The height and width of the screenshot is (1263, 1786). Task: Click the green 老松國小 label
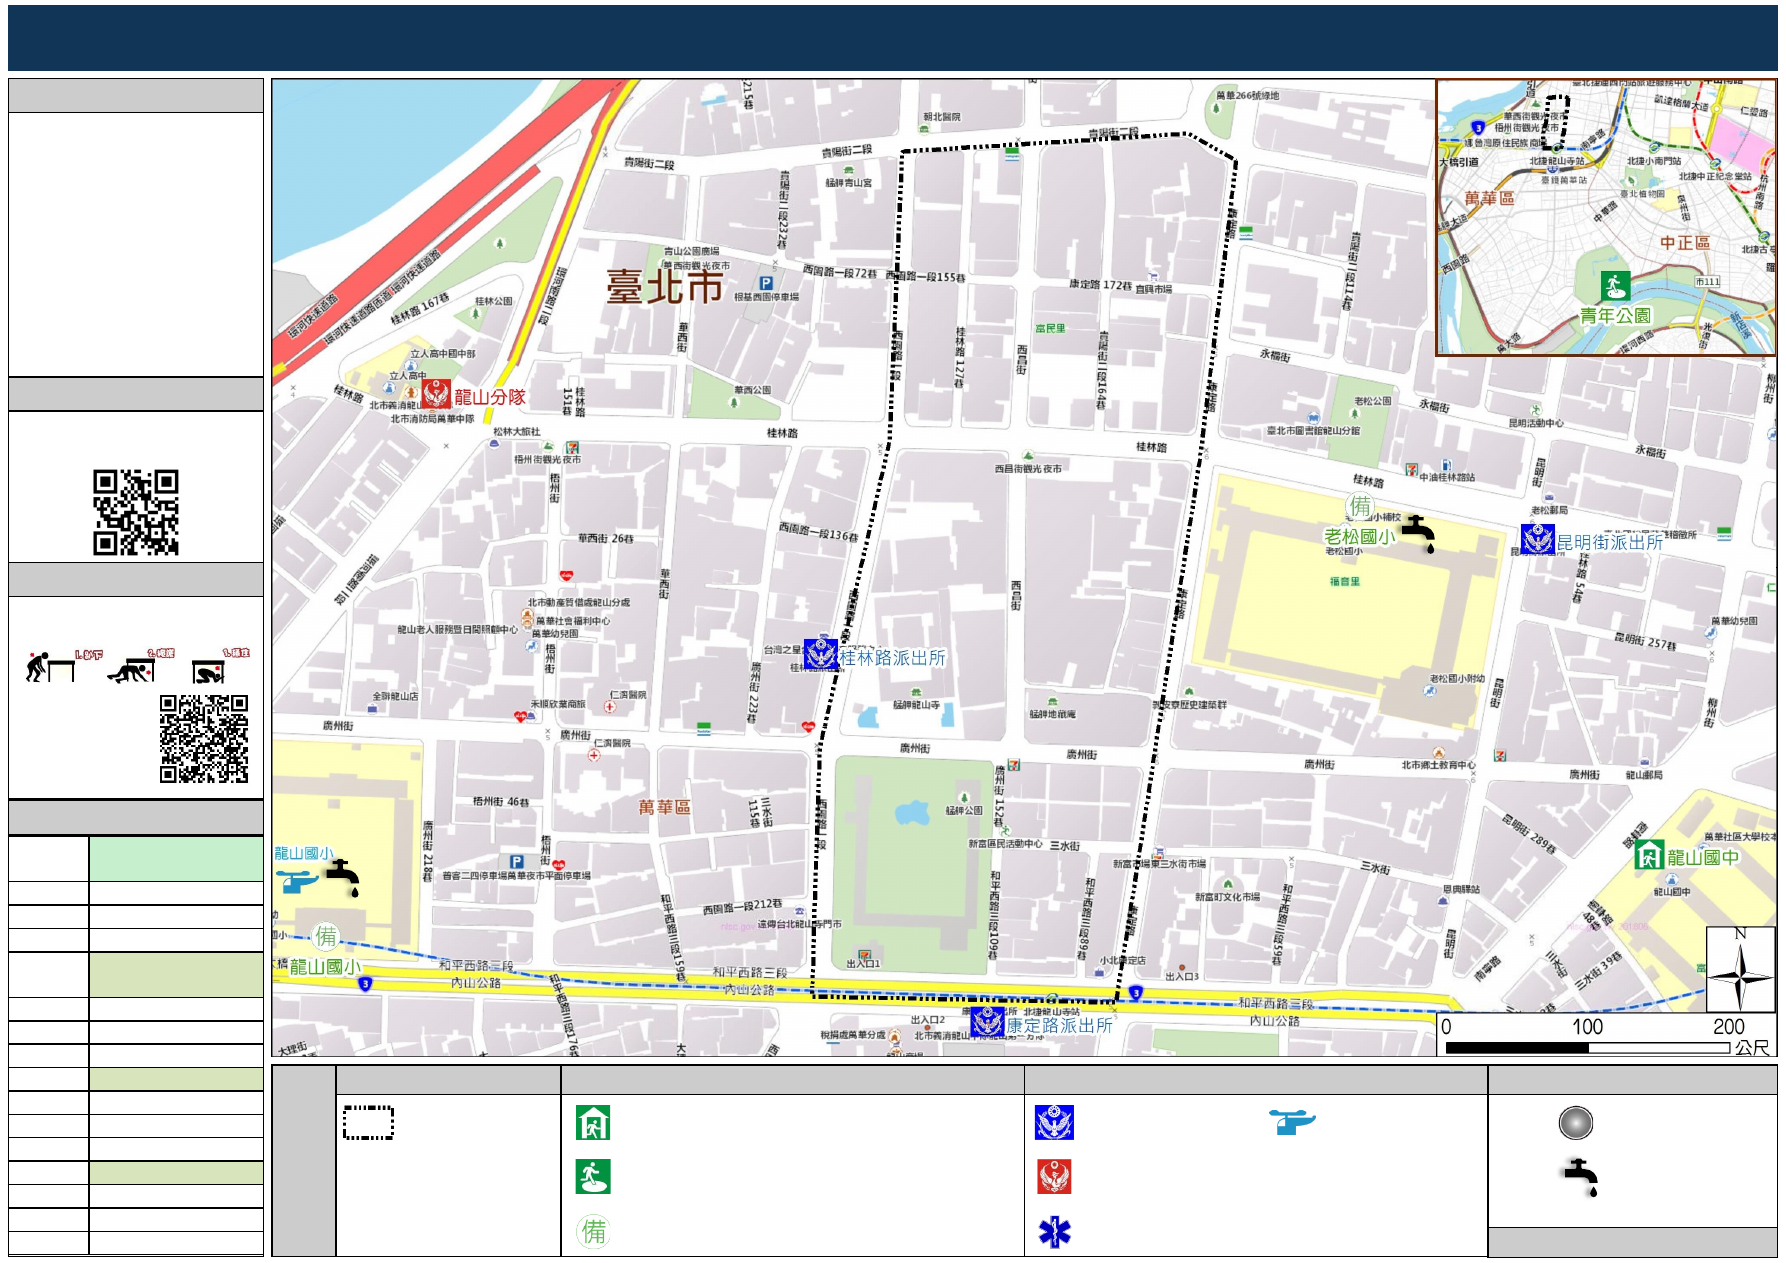coord(1360,536)
